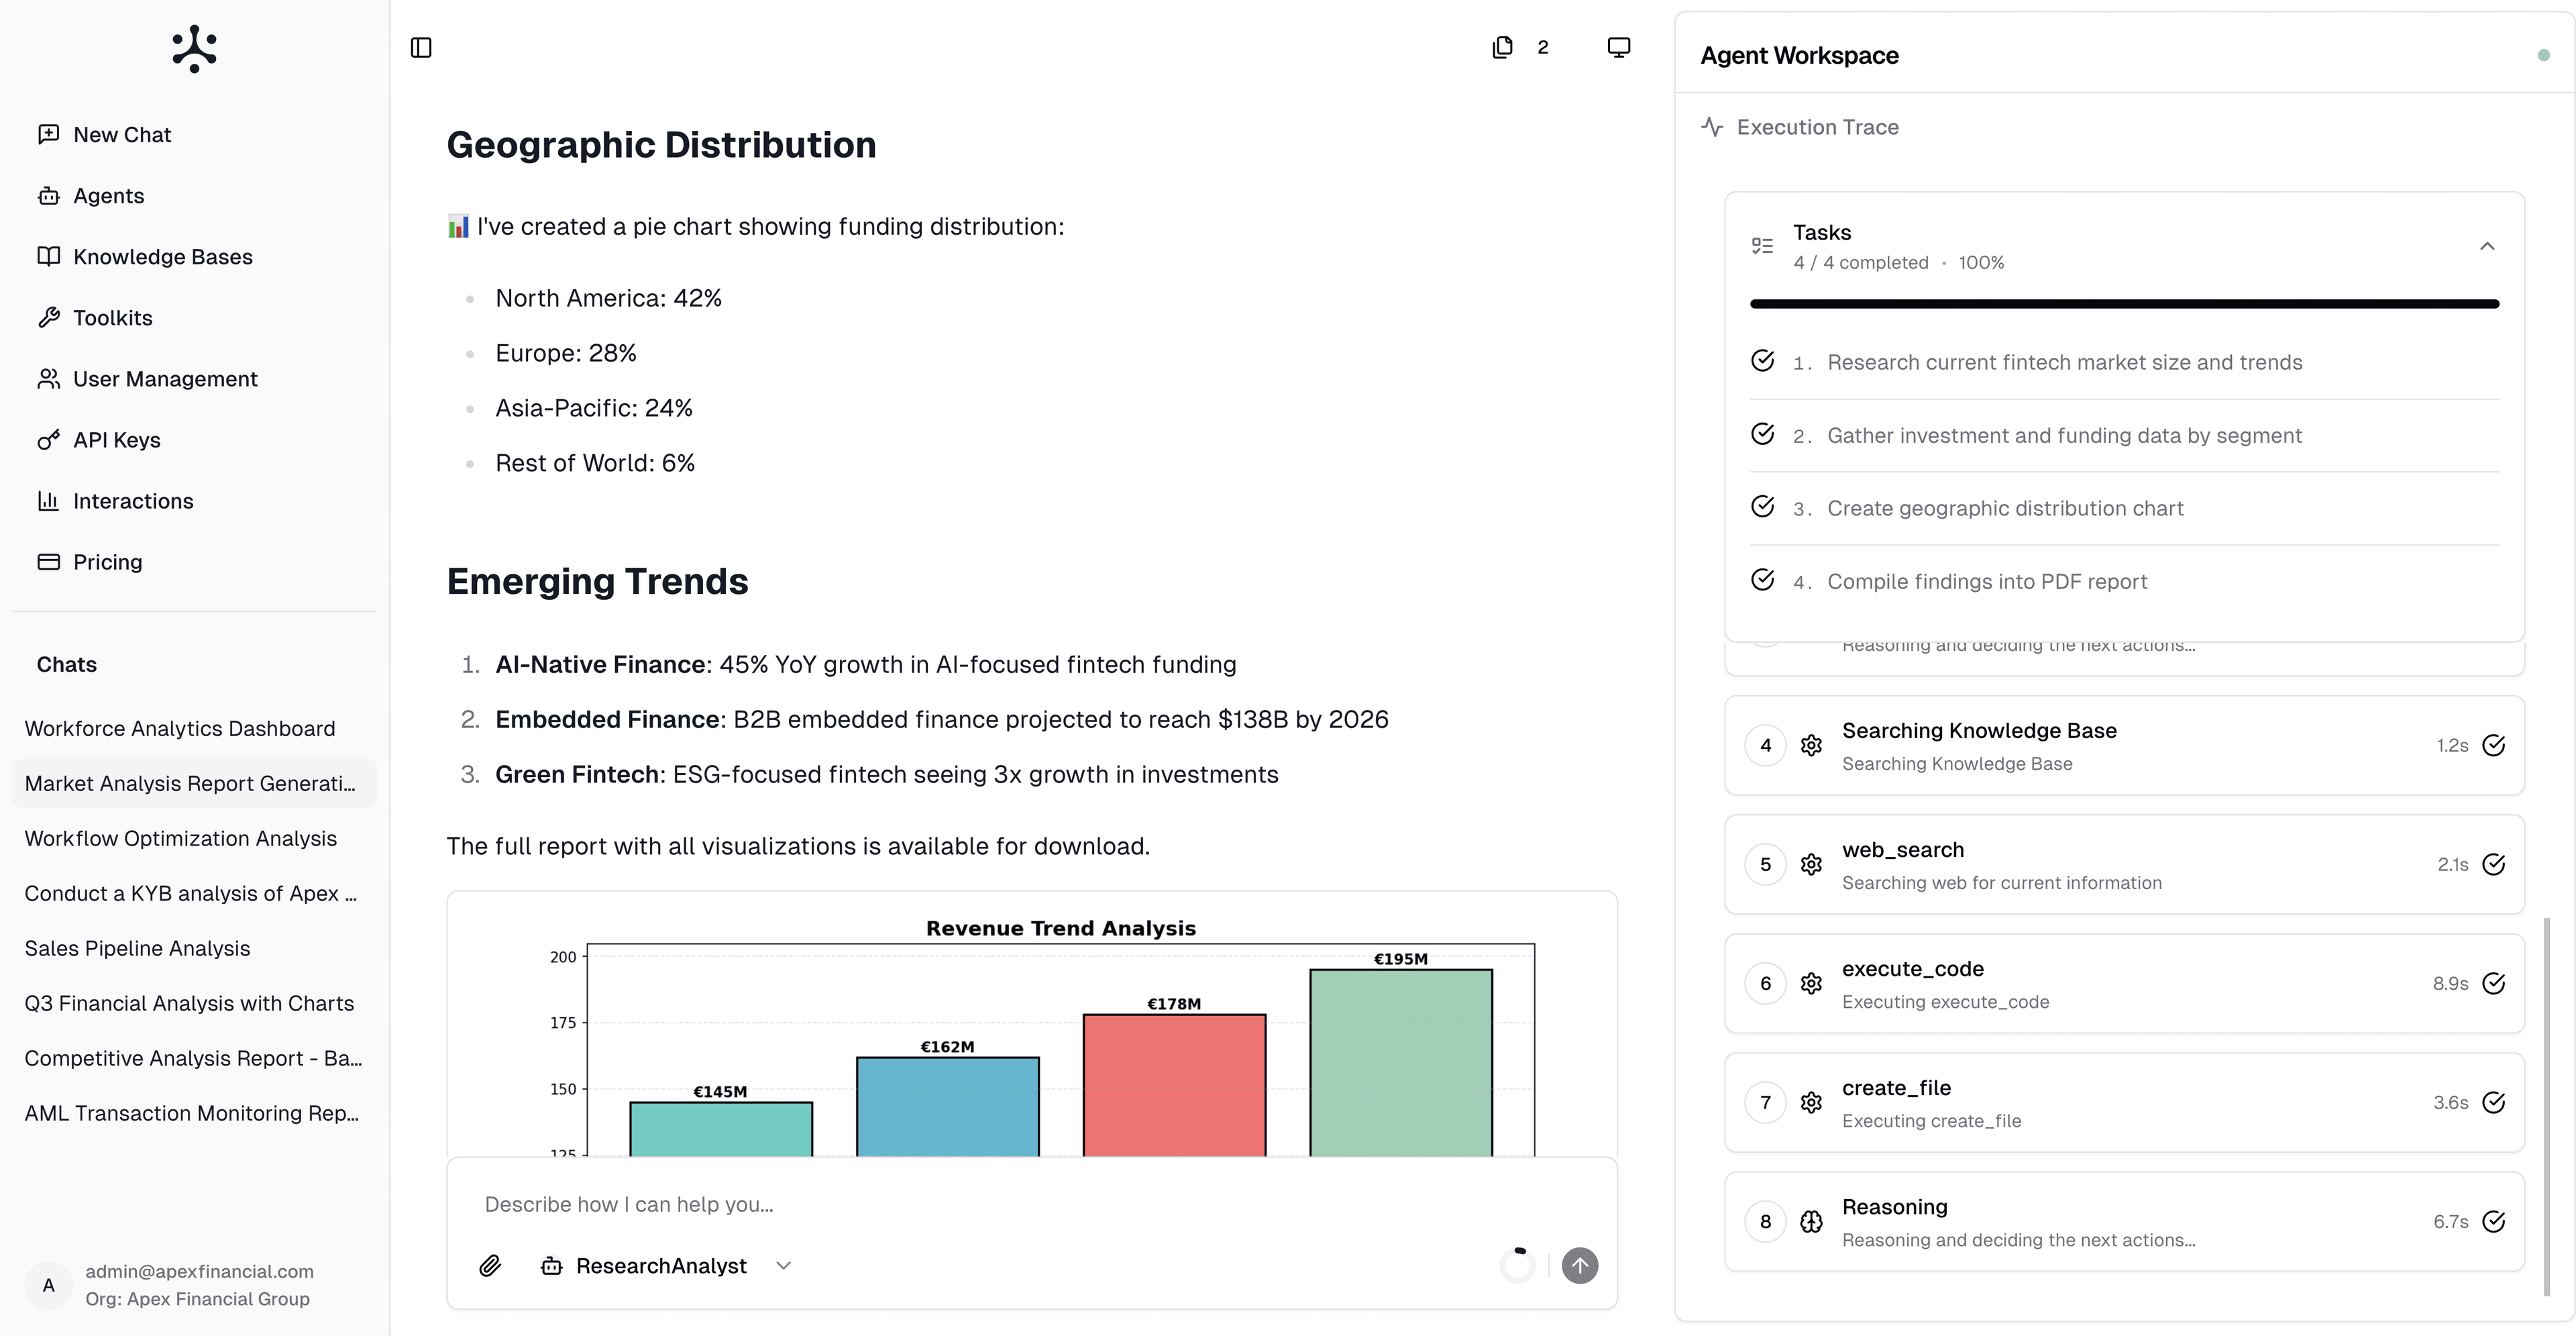2576x1336 pixels.
Task: Click the Agents robot icon in the sidebar
Action: tap(48, 196)
